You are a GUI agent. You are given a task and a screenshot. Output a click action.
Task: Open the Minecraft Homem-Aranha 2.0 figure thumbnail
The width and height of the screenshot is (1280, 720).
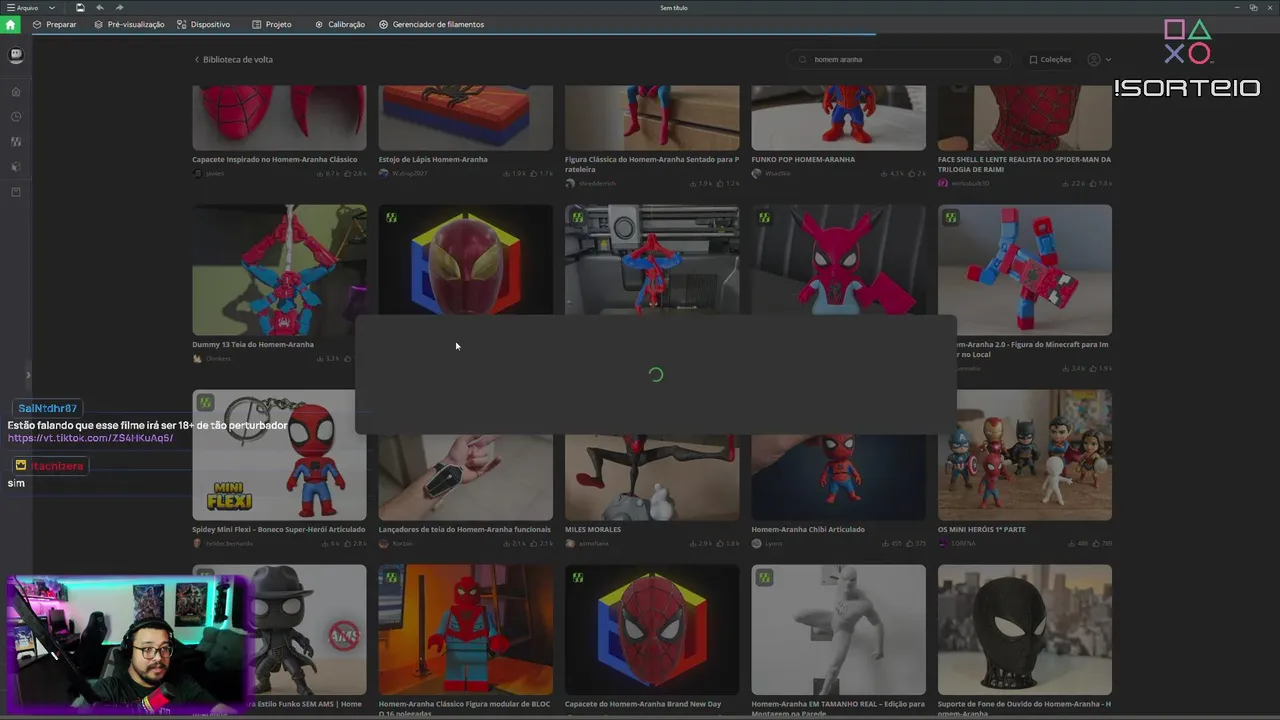coord(1025,270)
